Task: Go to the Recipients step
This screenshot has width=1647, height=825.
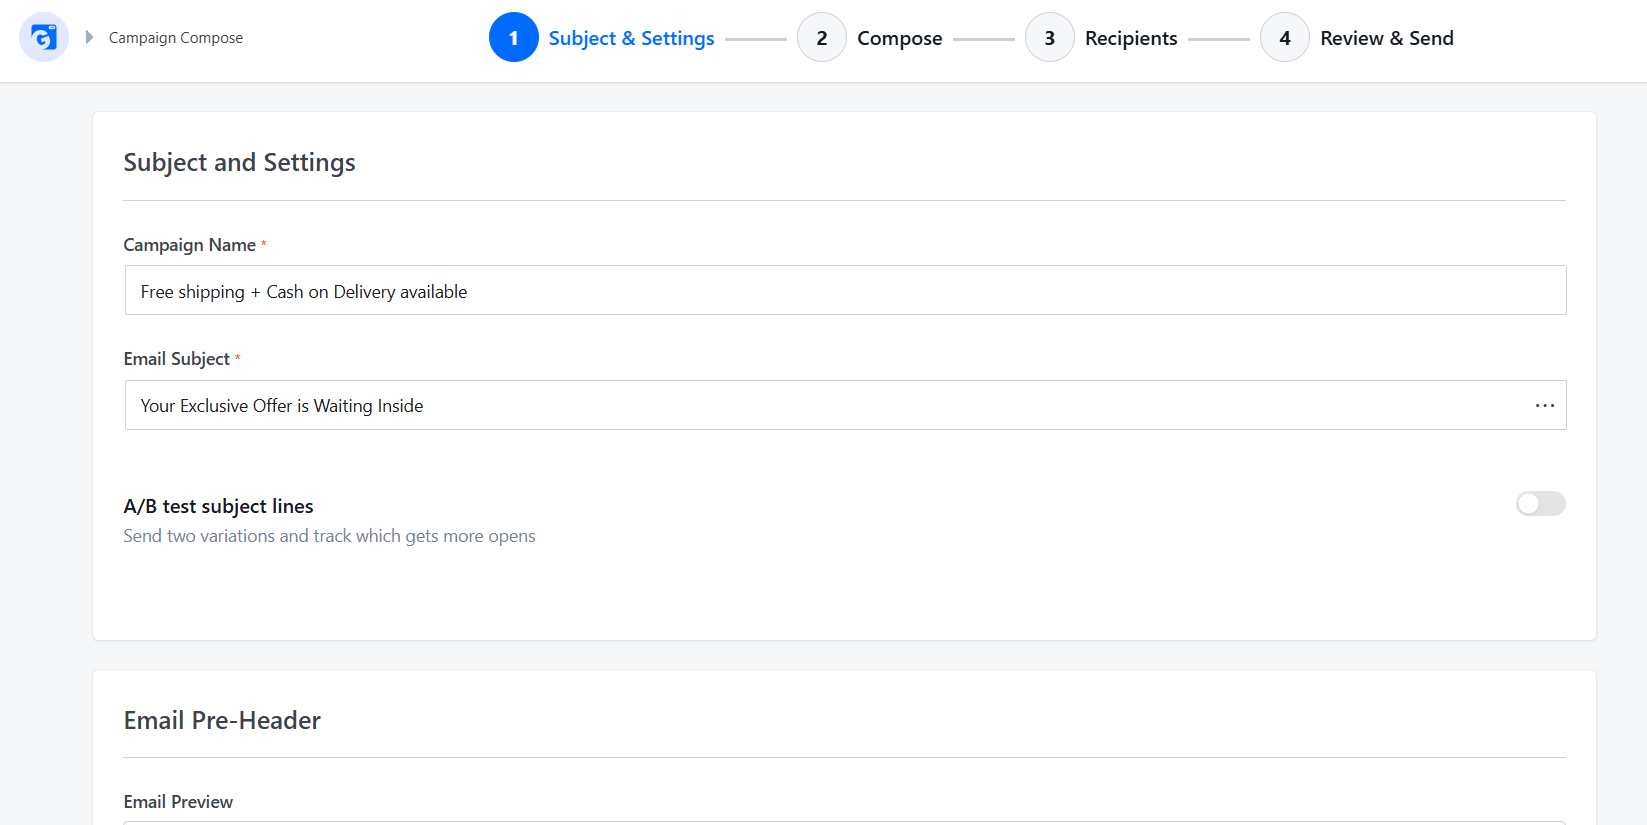Action: tap(1131, 38)
